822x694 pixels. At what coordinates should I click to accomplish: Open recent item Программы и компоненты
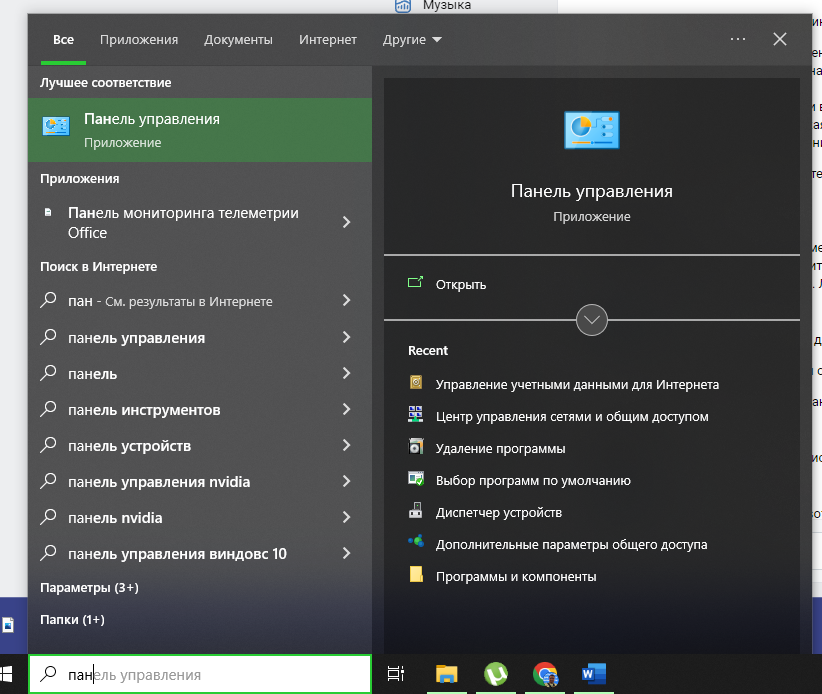[x=516, y=577]
